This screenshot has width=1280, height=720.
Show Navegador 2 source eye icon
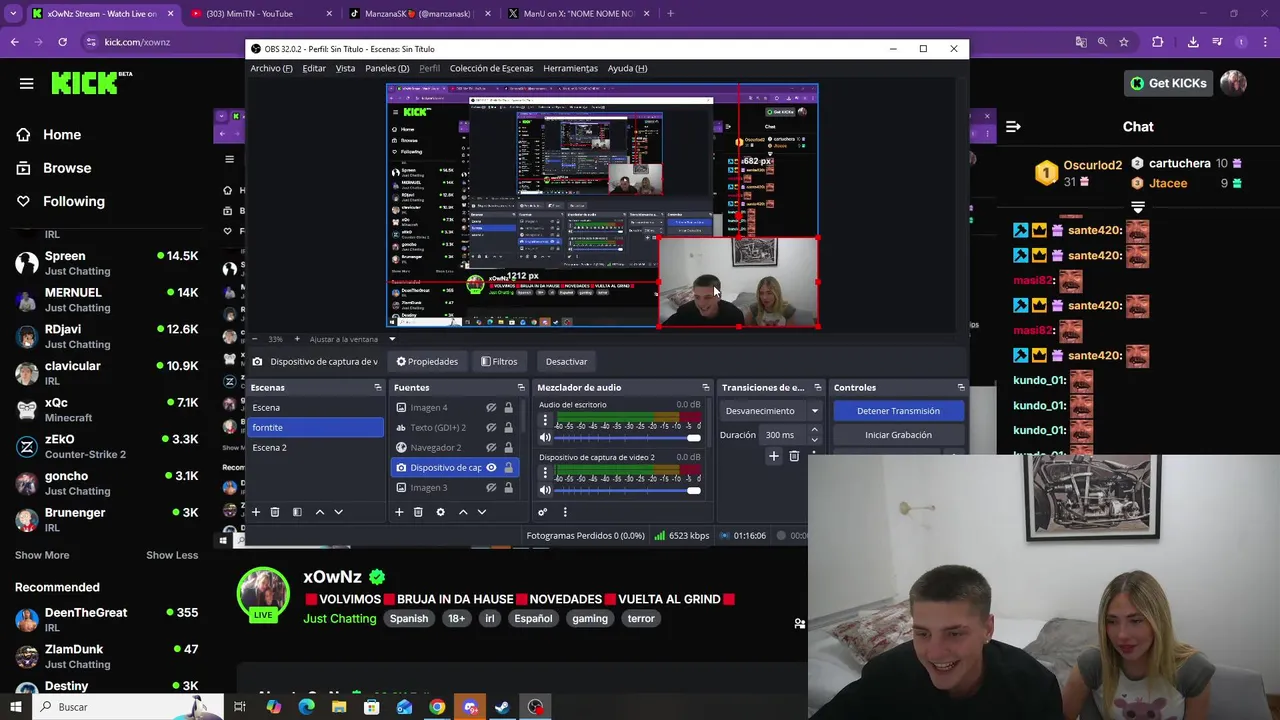491,448
